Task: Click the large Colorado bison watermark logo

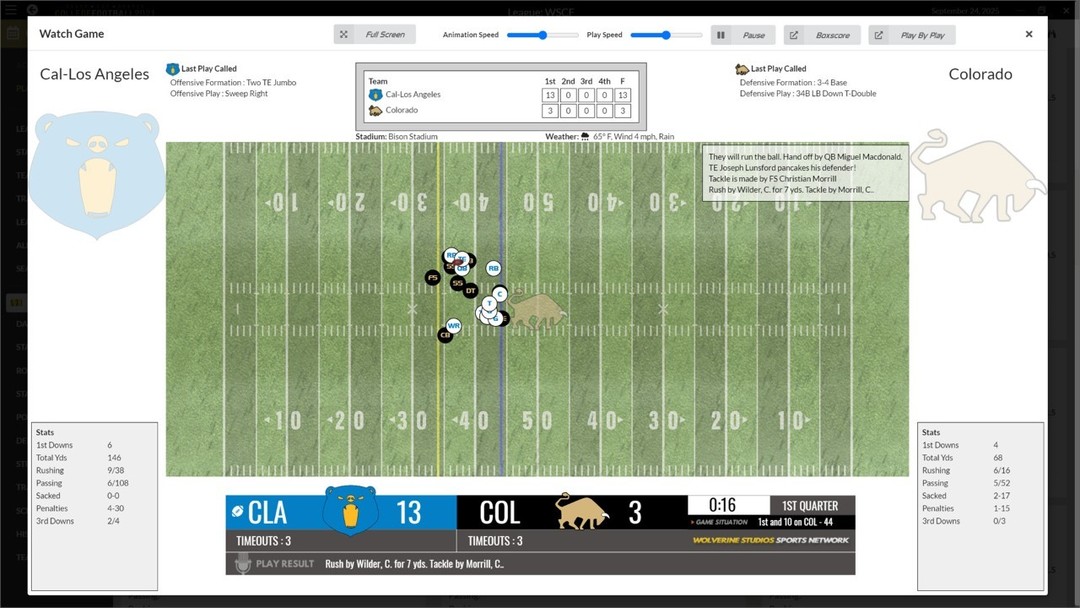Action: 978,176
